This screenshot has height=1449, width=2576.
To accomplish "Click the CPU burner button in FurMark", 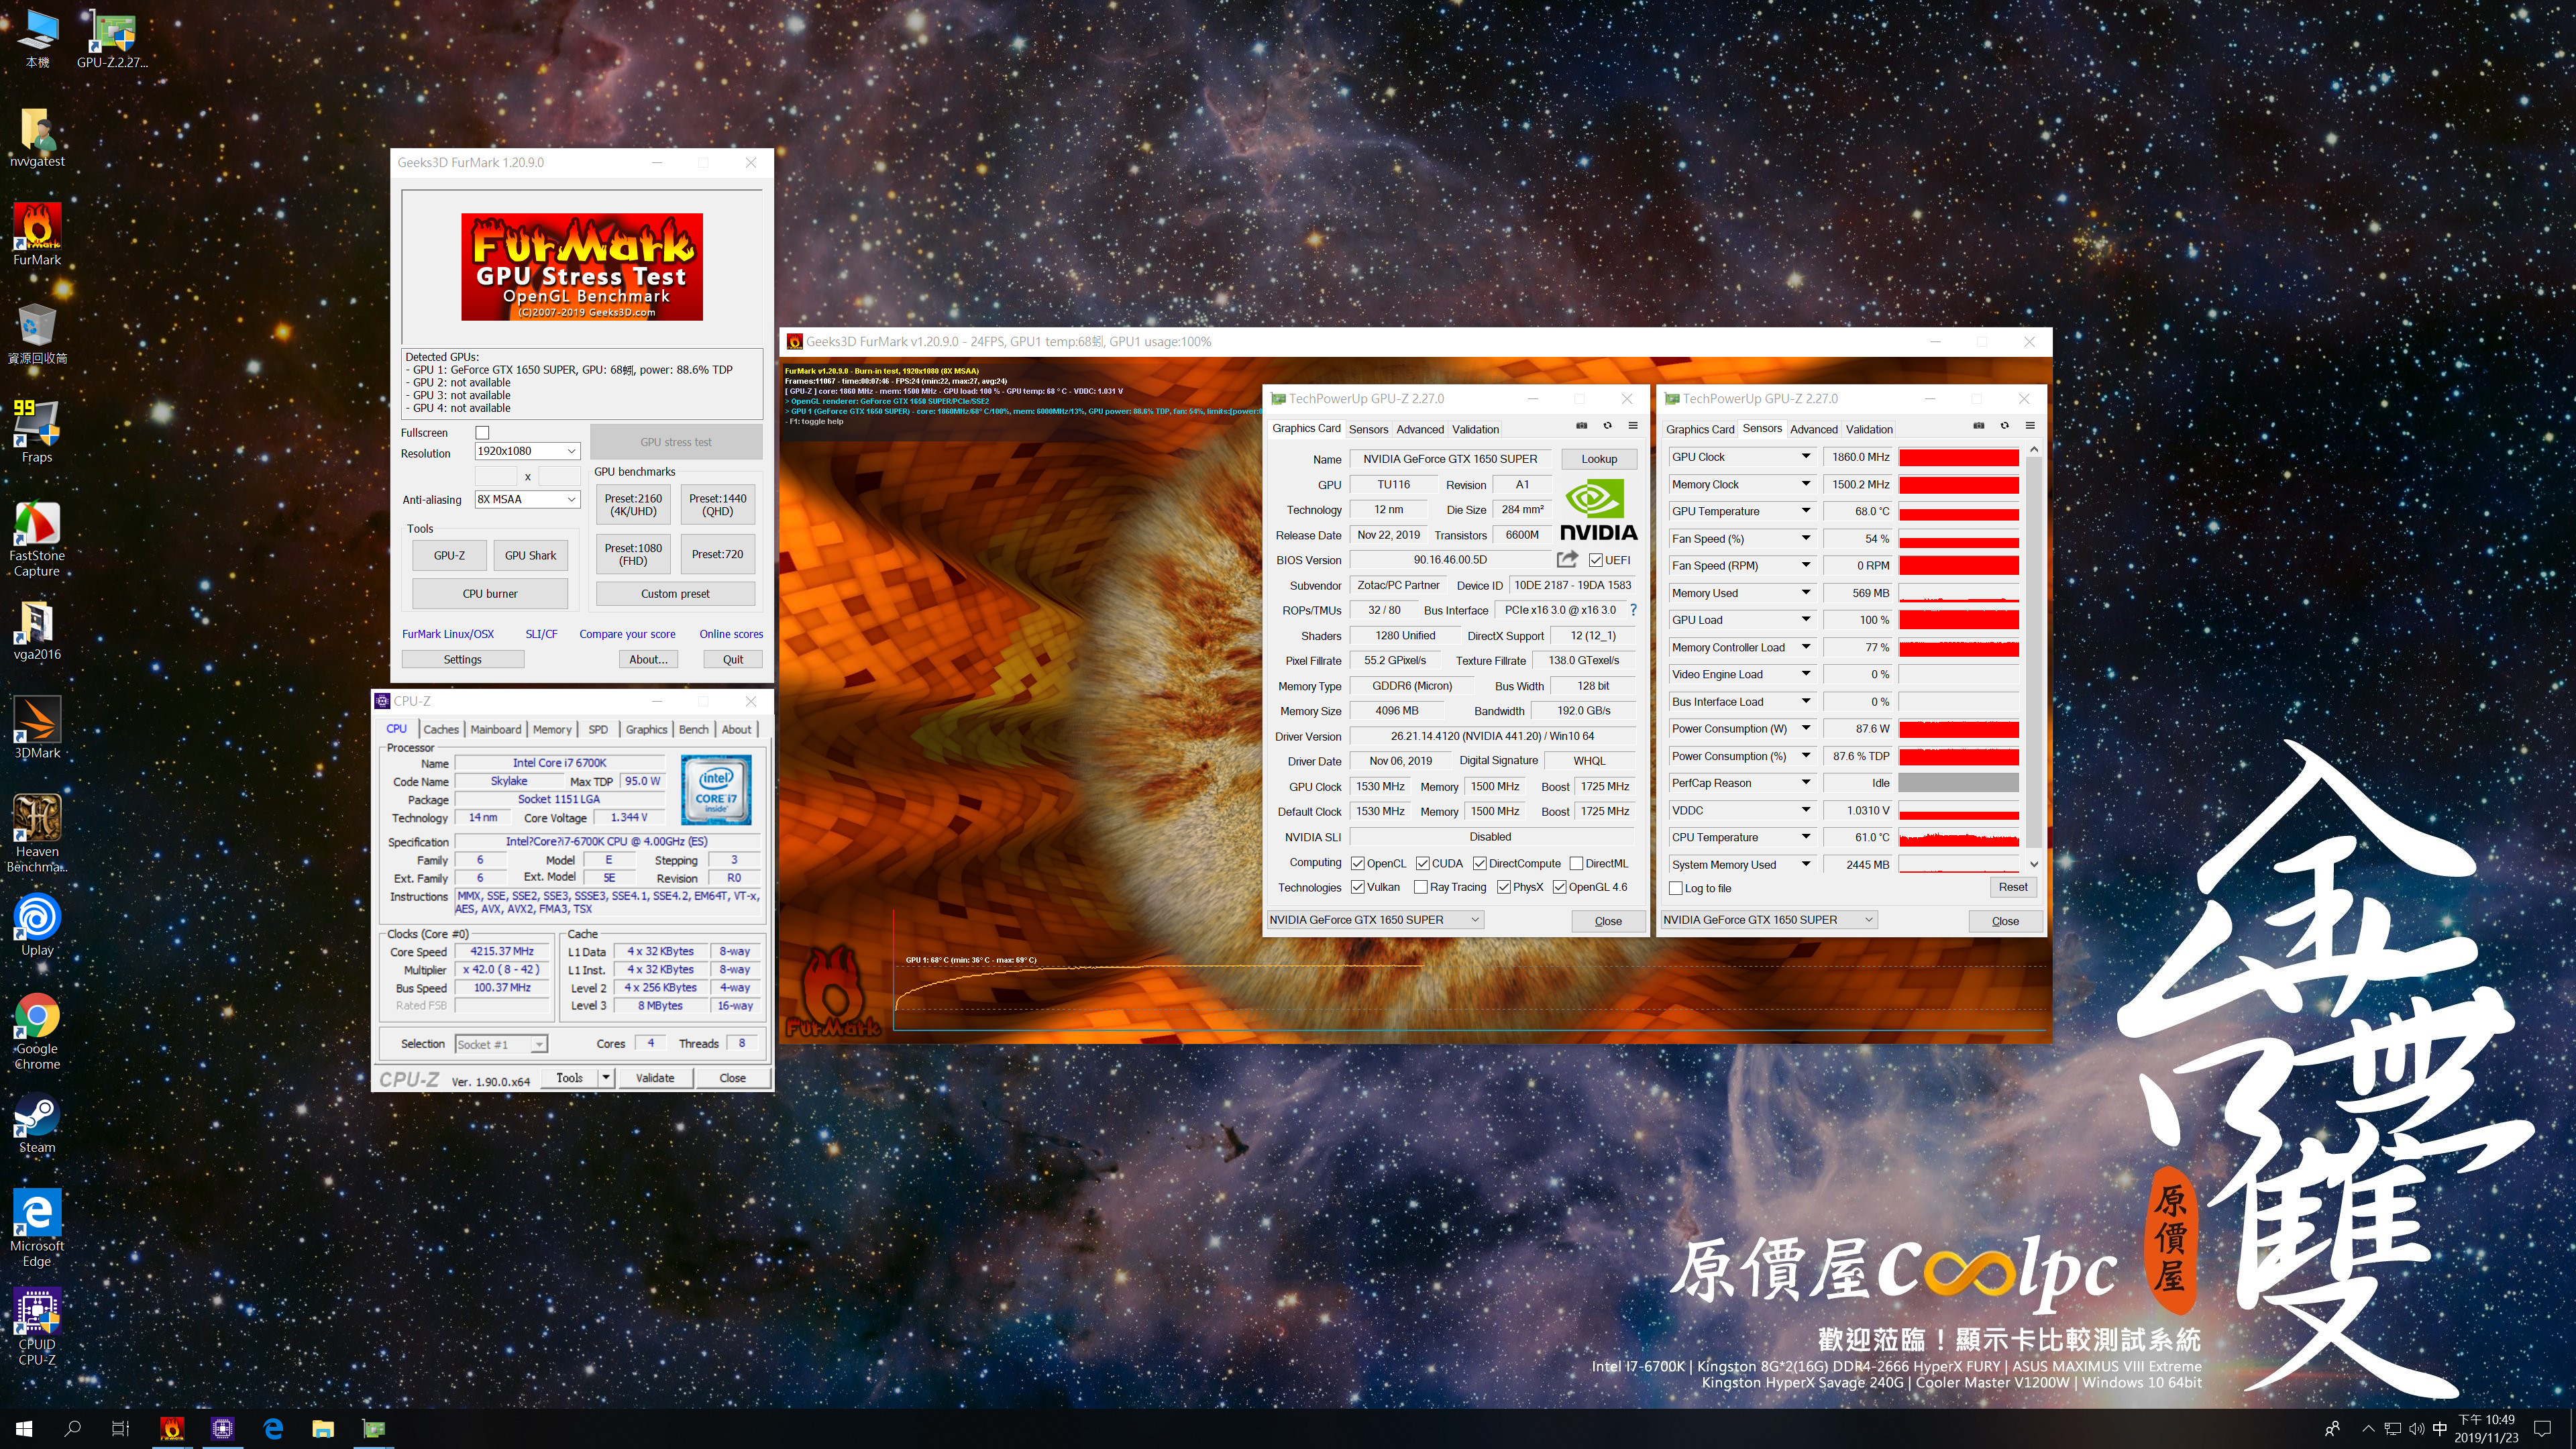I will click(490, 593).
